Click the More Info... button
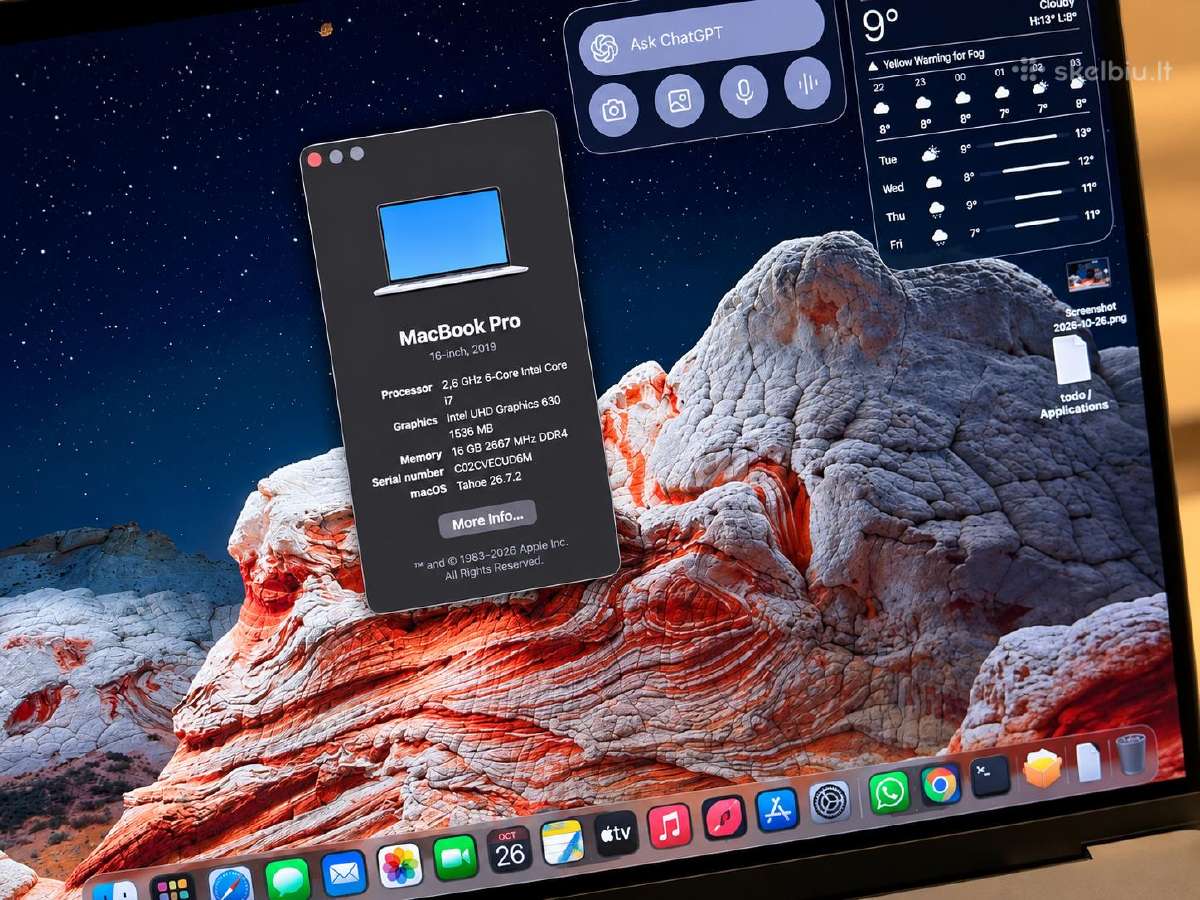Viewport: 1200px width, 900px height. (488, 519)
